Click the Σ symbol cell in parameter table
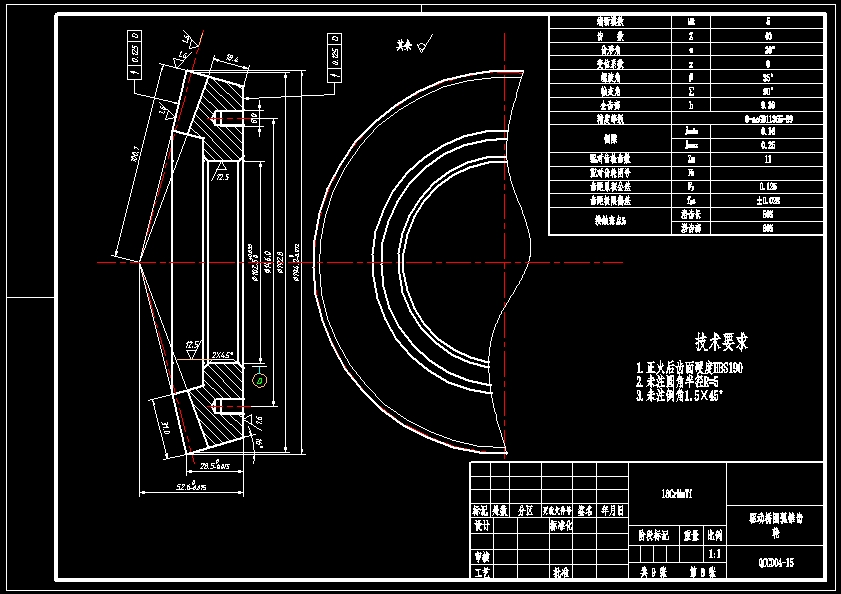Screen dimensions: 841x594 tap(691, 91)
